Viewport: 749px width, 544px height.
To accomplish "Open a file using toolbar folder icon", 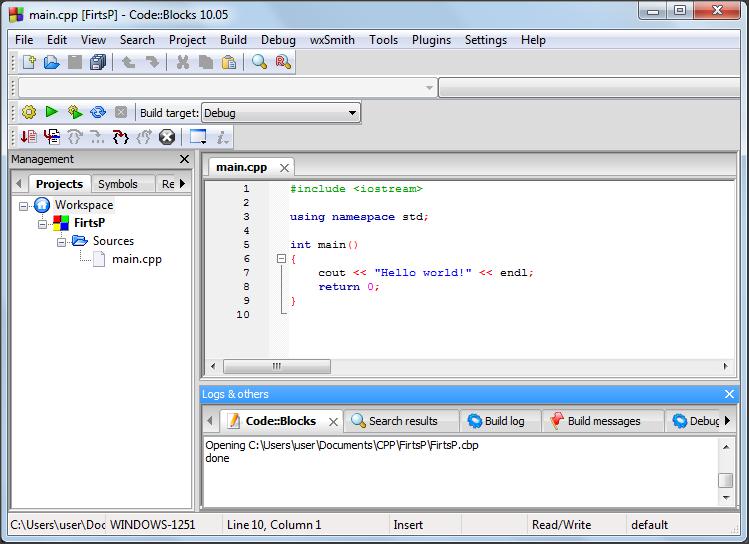I will point(52,62).
